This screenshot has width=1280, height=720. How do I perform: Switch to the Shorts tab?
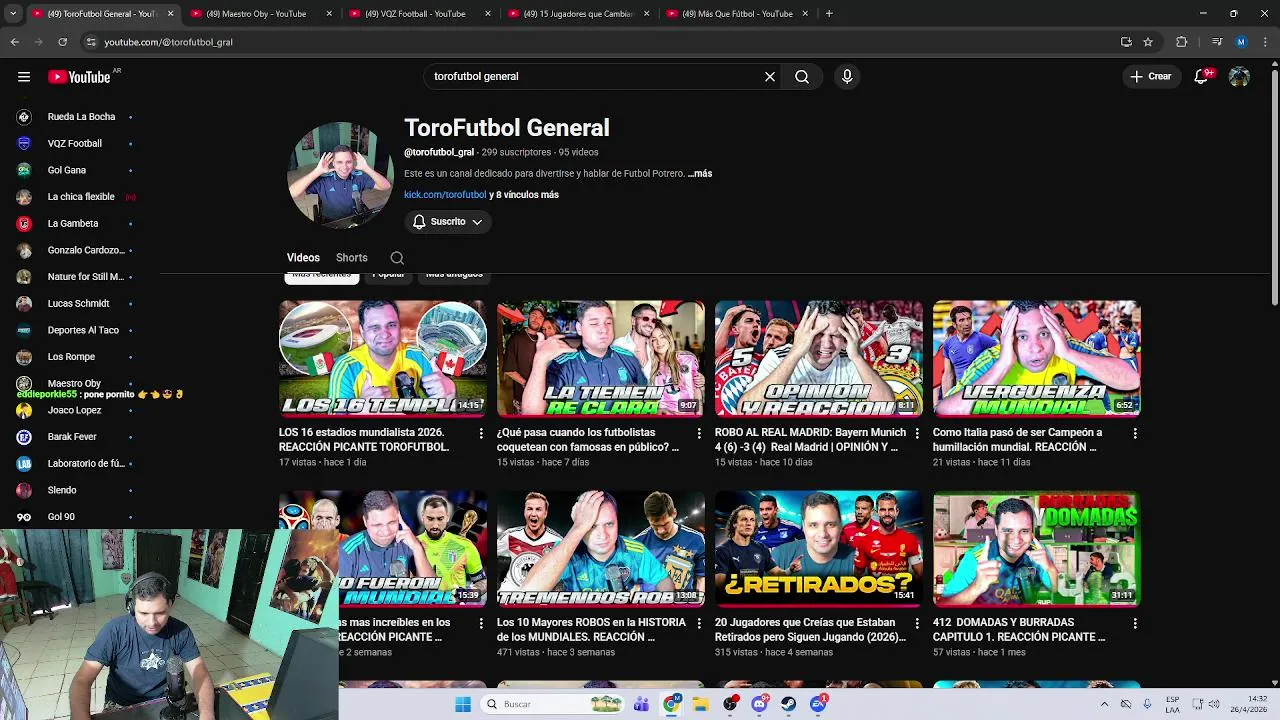coord(352,258)
